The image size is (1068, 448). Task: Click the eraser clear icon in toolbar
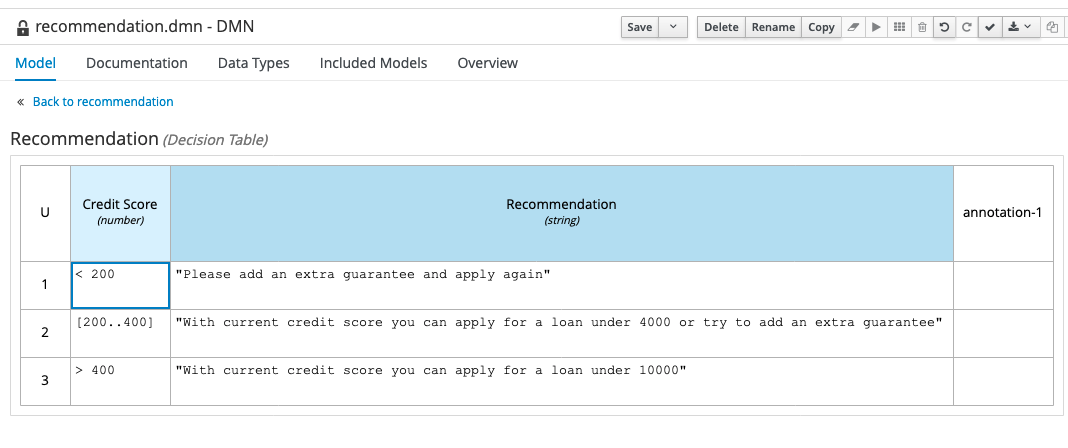(x=853, y=27)
